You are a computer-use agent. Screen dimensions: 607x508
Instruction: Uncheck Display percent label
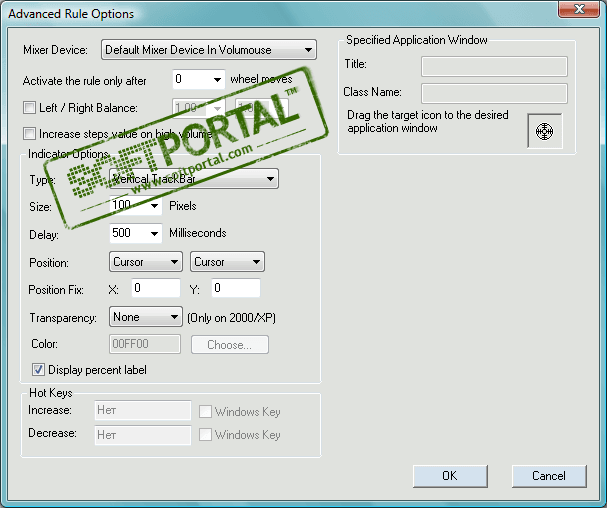click(38, 370)
